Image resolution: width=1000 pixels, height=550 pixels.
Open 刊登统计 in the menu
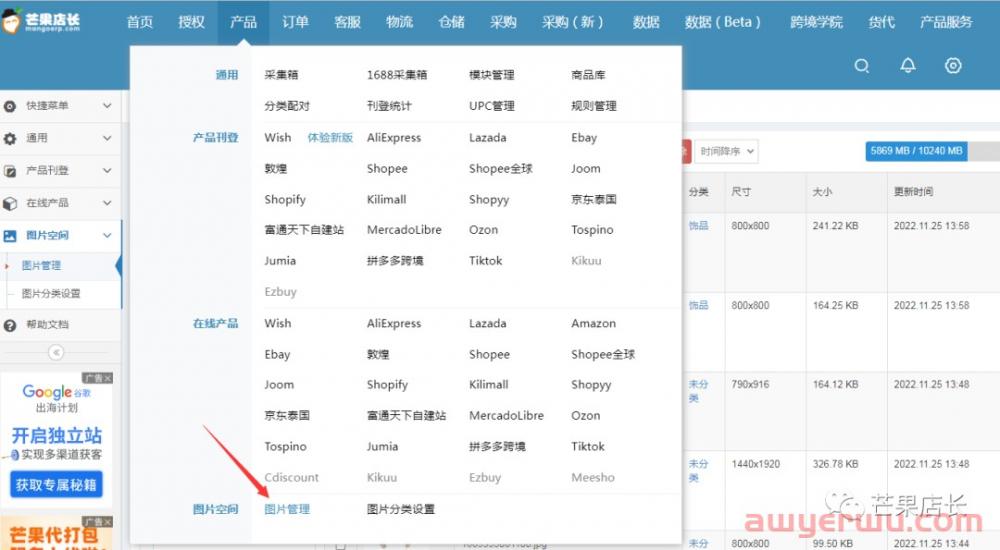pos(389,106)
